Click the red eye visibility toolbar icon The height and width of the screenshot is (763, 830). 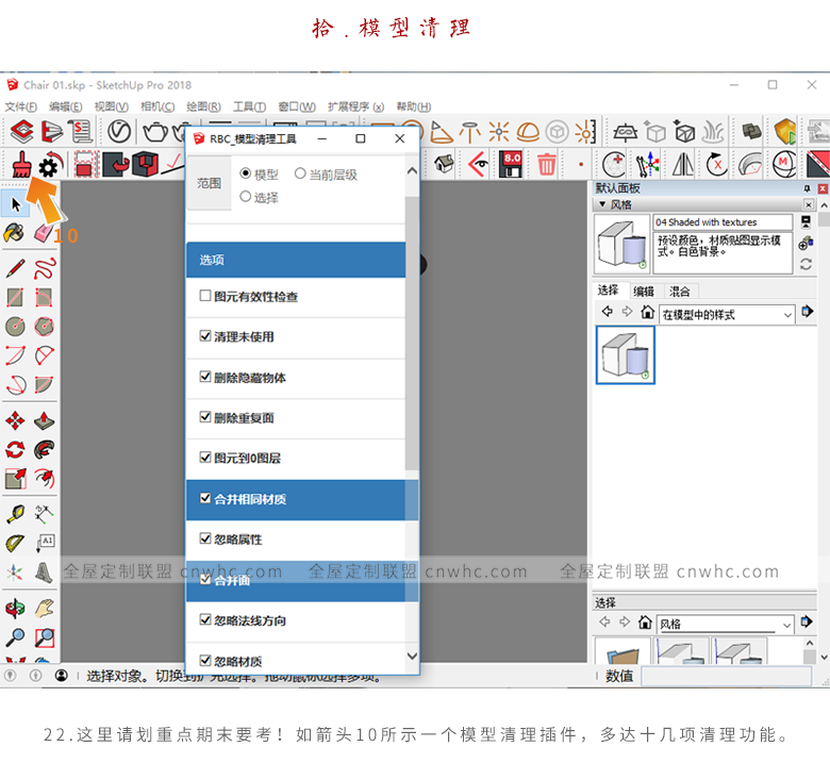478,164
